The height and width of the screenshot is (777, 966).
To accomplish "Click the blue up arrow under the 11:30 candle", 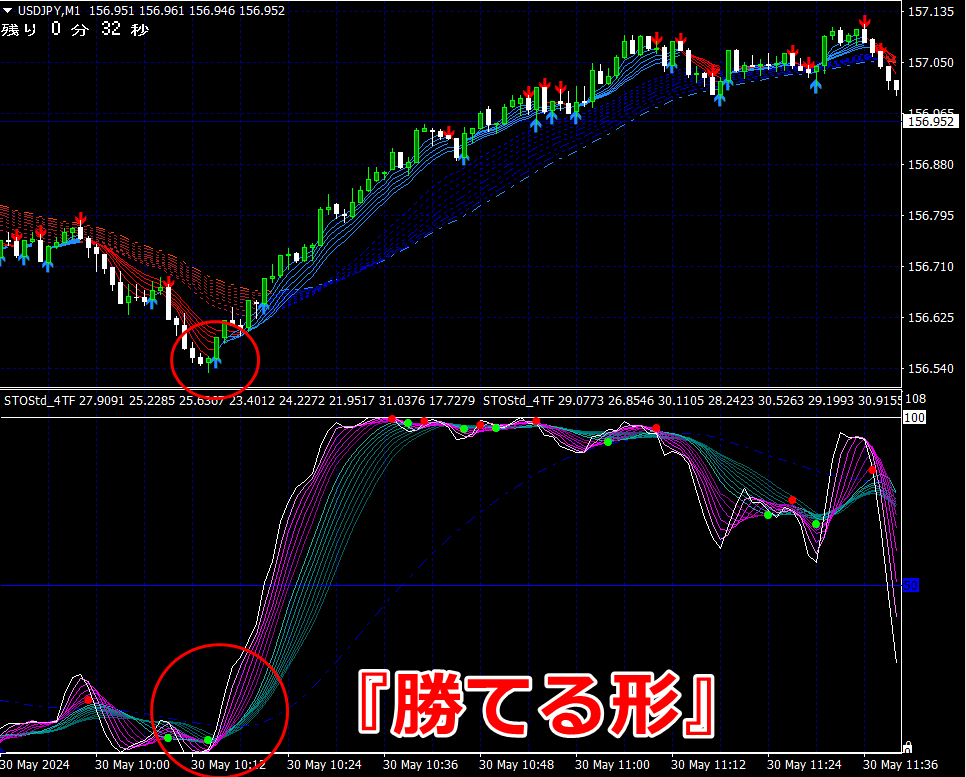I will tap(816, 86).
